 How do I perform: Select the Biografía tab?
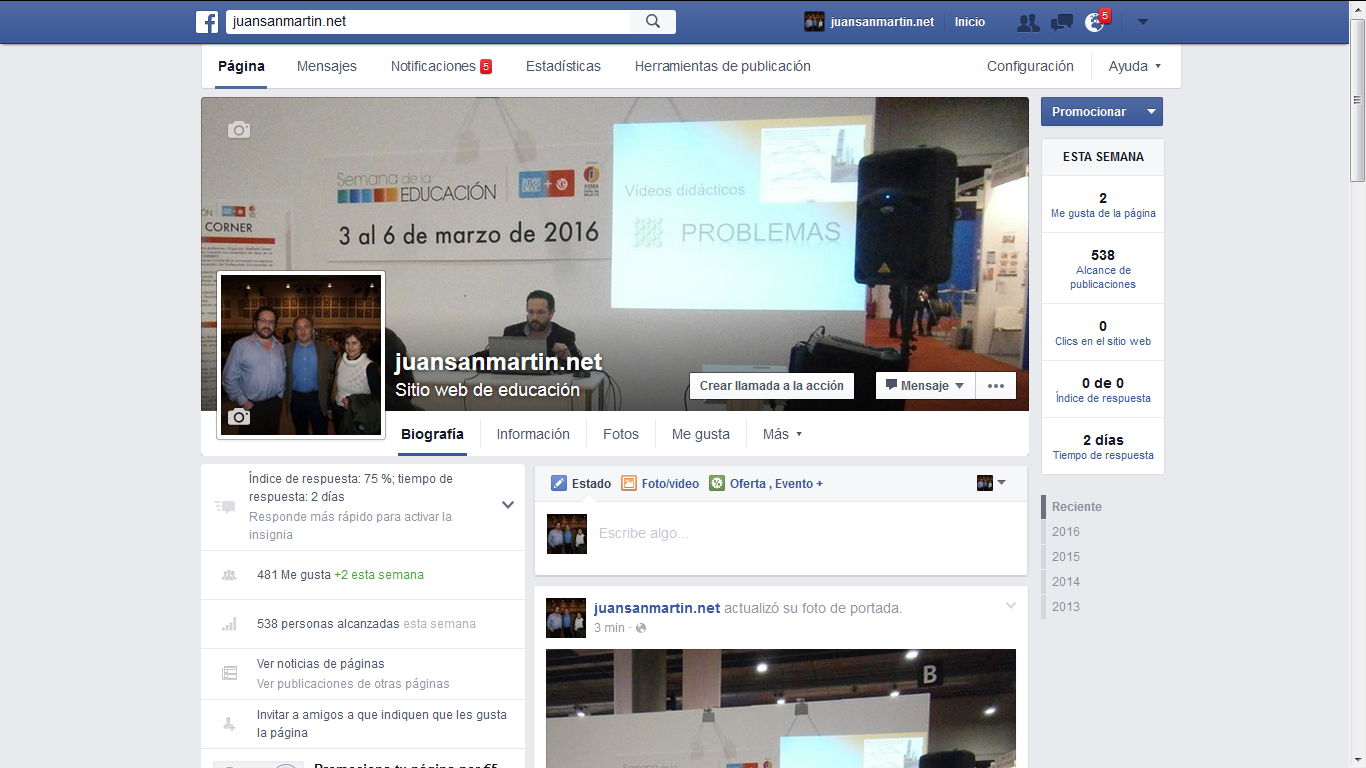(432, 434)
